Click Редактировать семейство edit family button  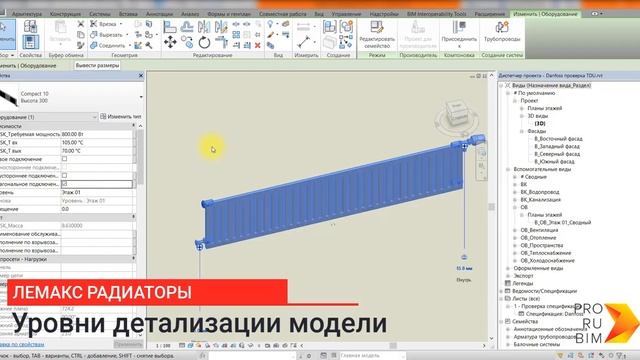tap(377, 34)
